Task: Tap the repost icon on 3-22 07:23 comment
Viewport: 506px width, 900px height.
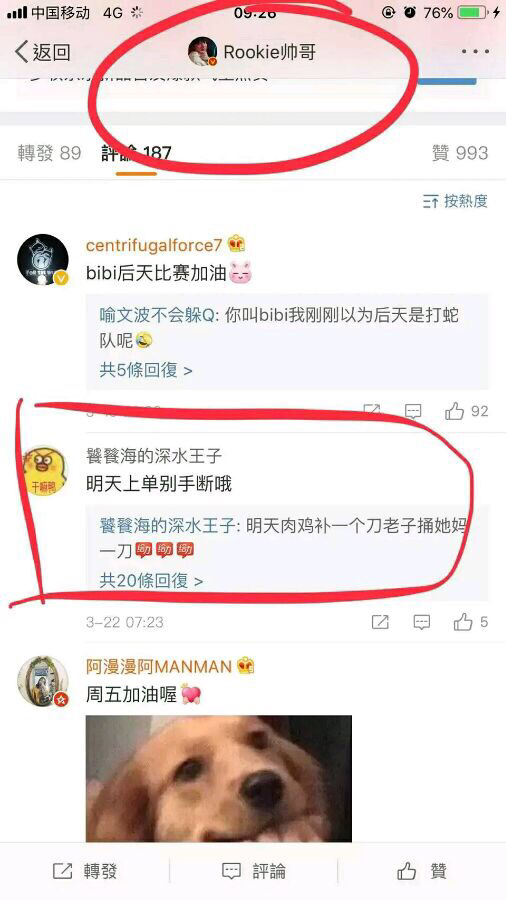Action: 380,622
